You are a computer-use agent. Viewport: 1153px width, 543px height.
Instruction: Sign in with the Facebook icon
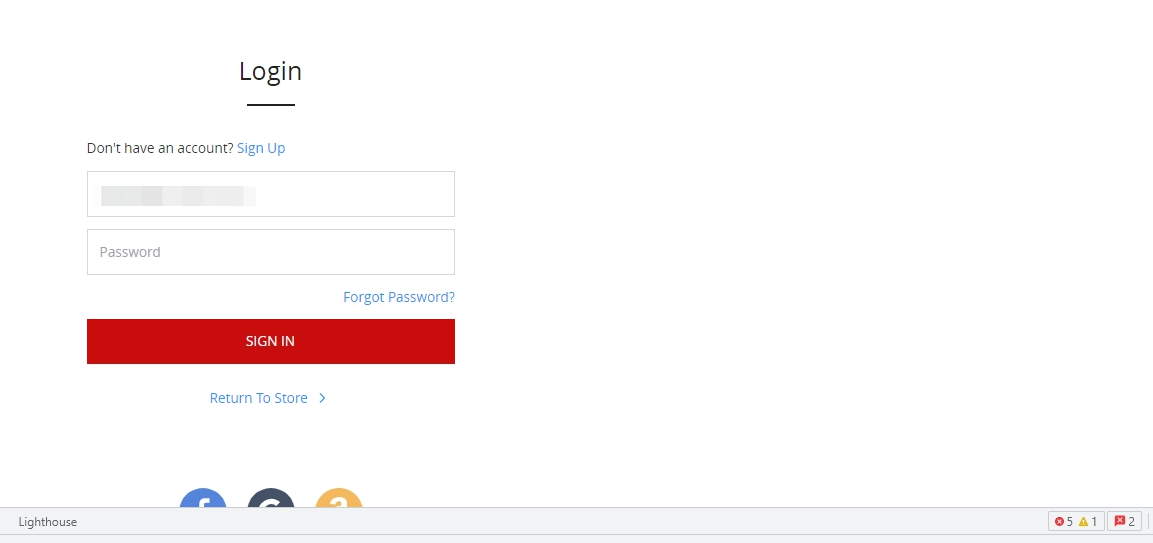pos(203,499)
